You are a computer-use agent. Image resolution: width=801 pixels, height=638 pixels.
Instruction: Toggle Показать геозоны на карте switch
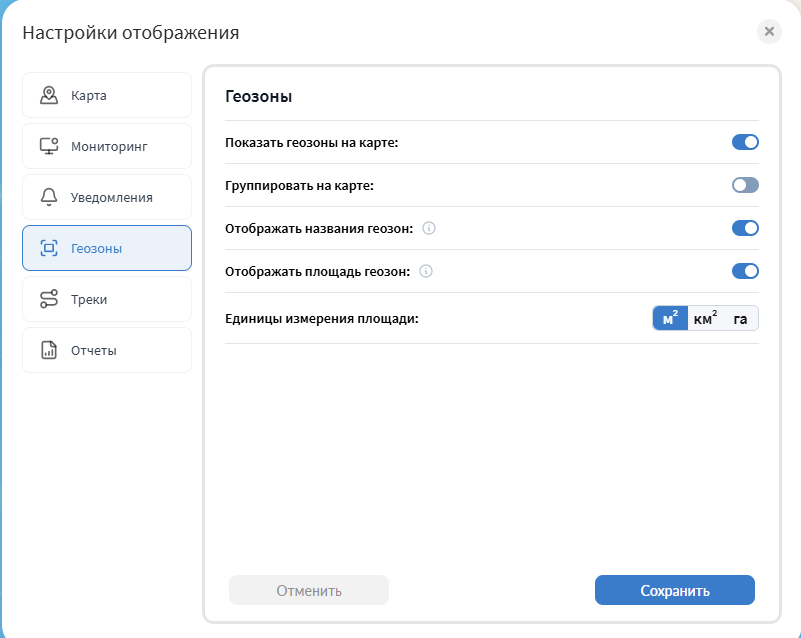(745, 142)
